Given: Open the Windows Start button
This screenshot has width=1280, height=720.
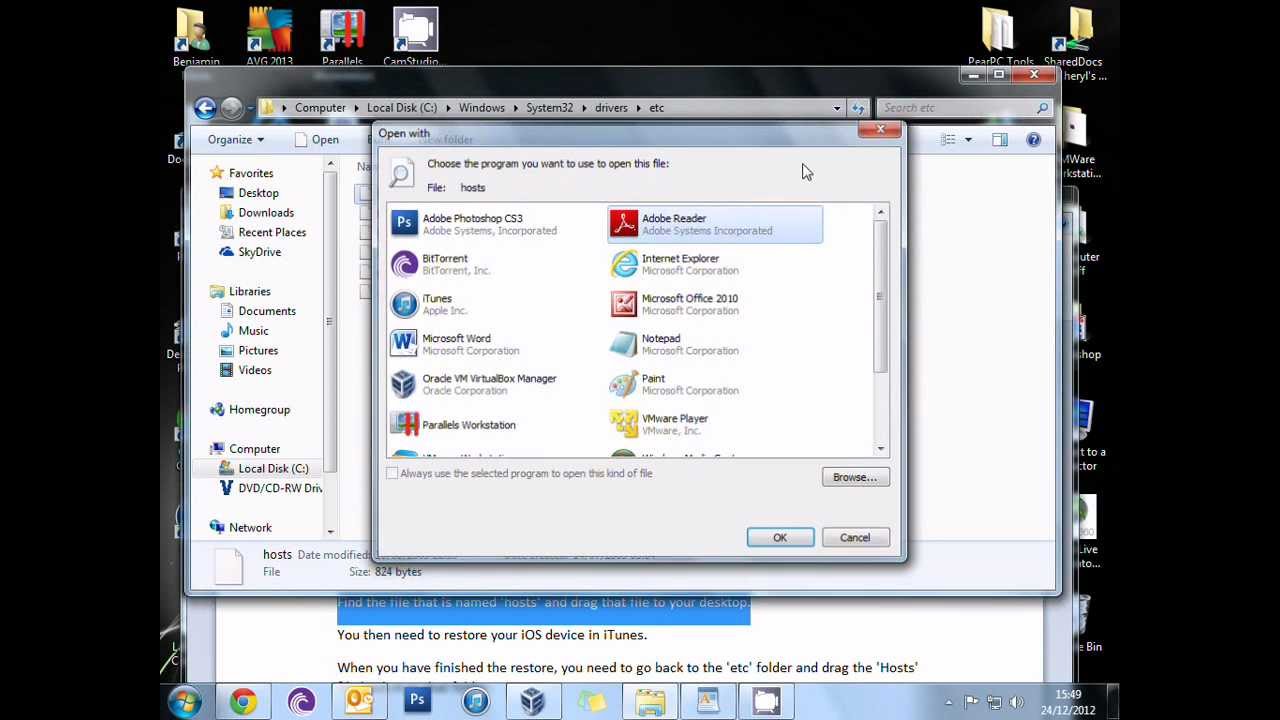Looking at the screenshot, I should [x=184, y=702].
